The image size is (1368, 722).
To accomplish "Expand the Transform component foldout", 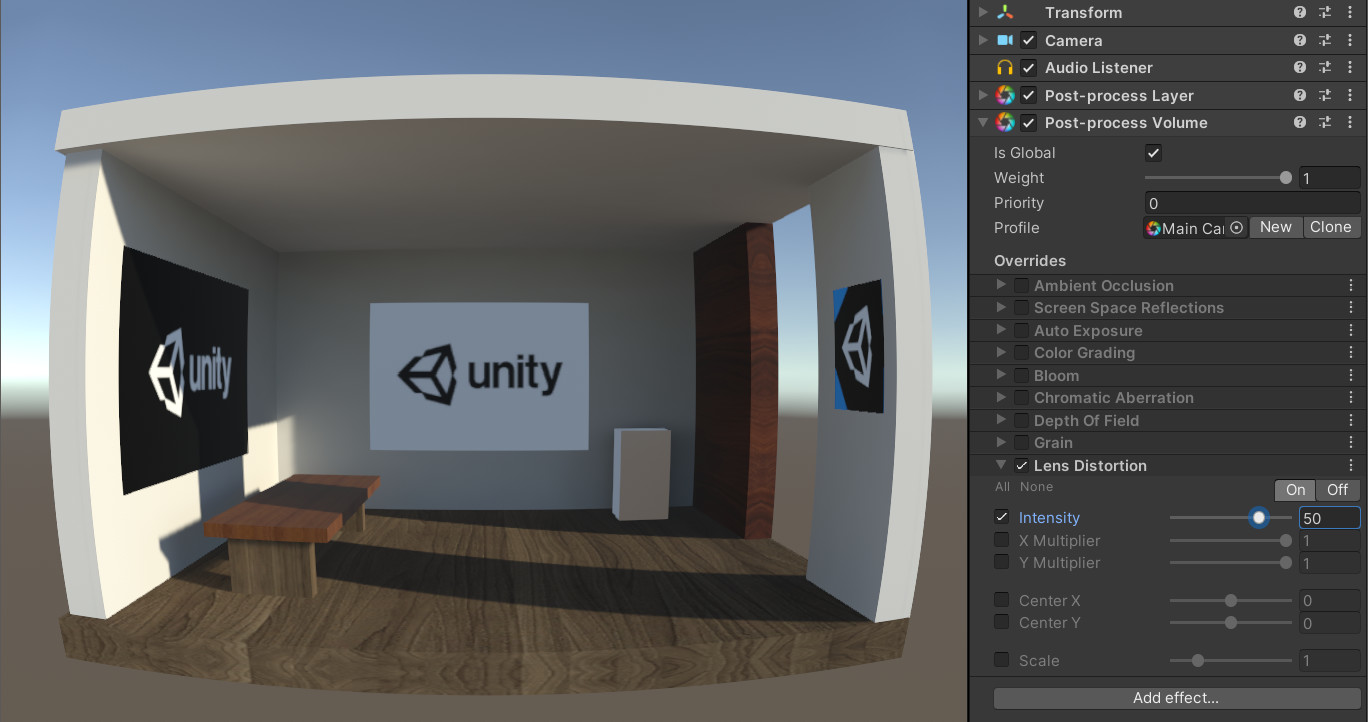I will point(982,13).
